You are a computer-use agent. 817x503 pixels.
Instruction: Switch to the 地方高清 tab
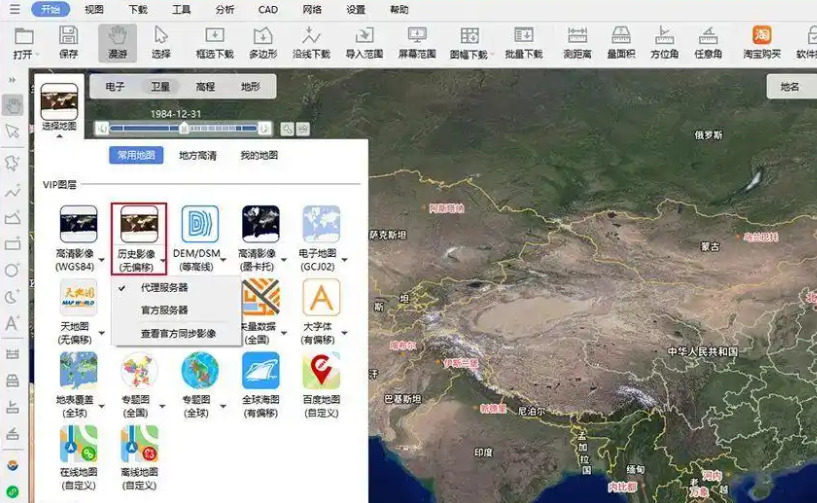197,155
